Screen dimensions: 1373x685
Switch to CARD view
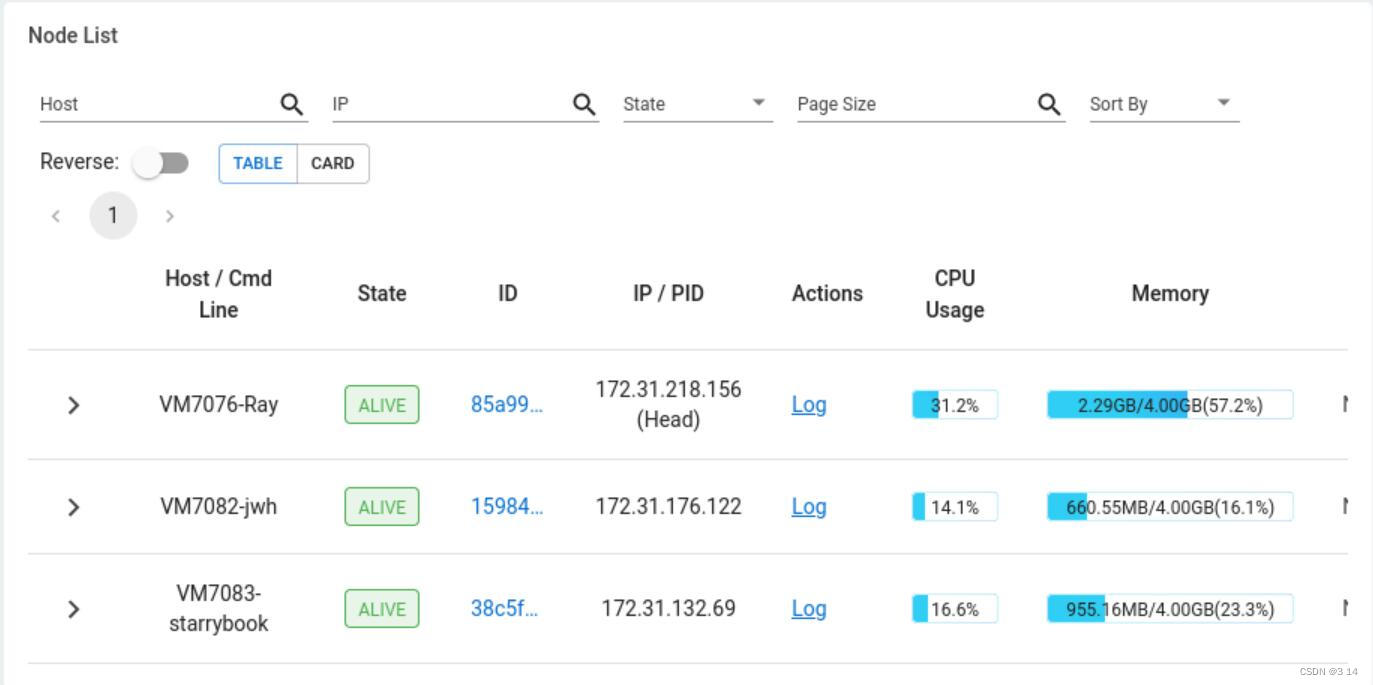click(333, 163)
